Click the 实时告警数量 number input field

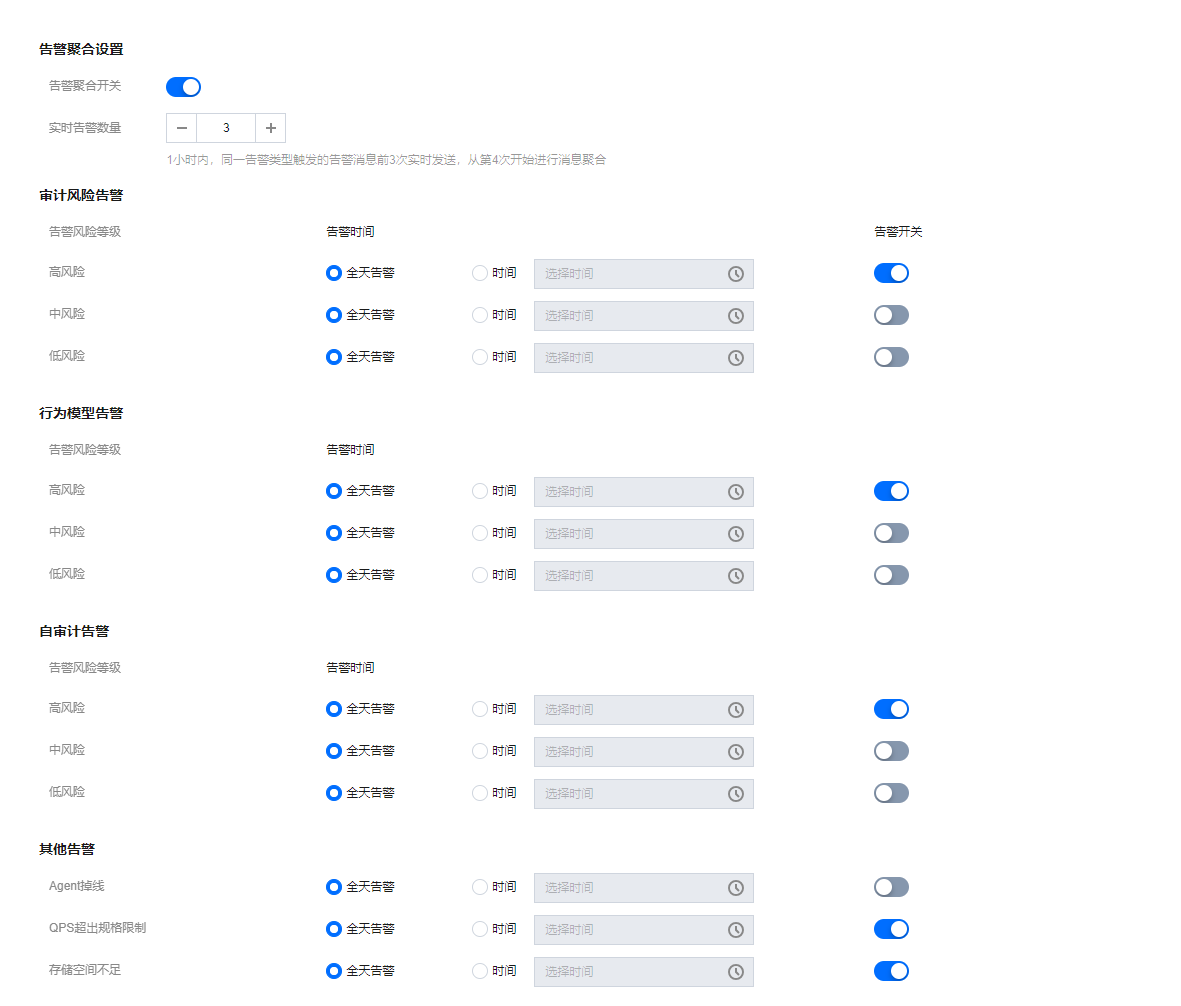(x=226, y=128)
